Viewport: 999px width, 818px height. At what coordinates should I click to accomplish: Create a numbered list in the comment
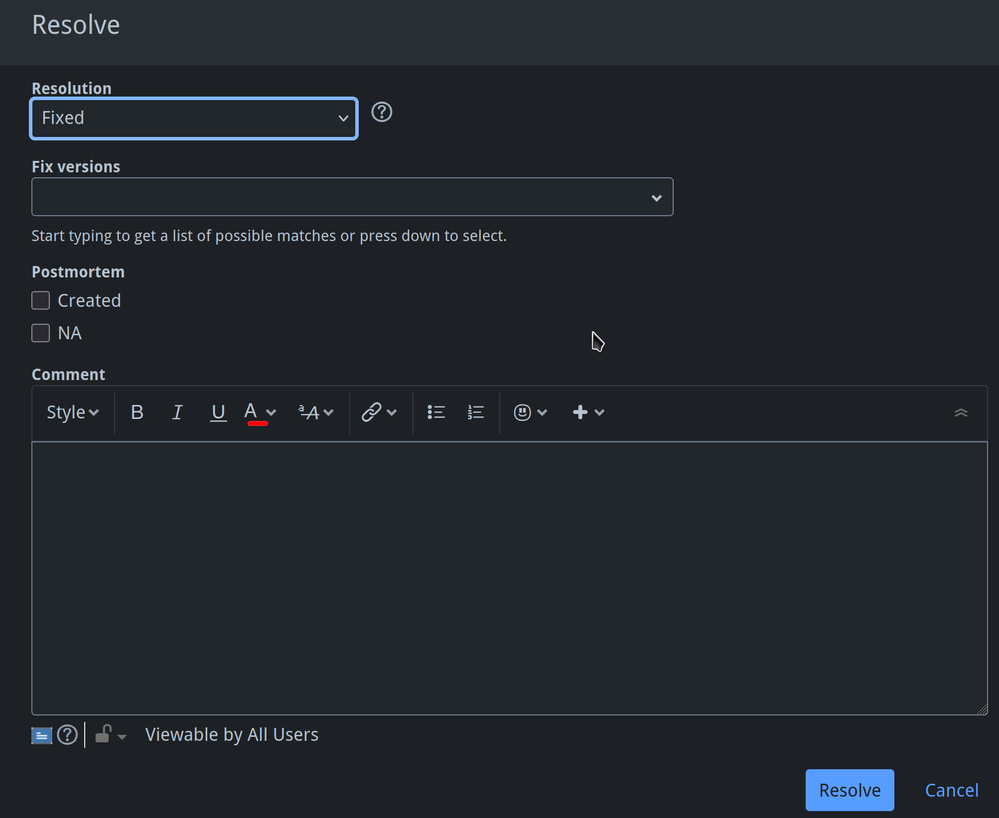pyautogui.click(x=475, y=412)
